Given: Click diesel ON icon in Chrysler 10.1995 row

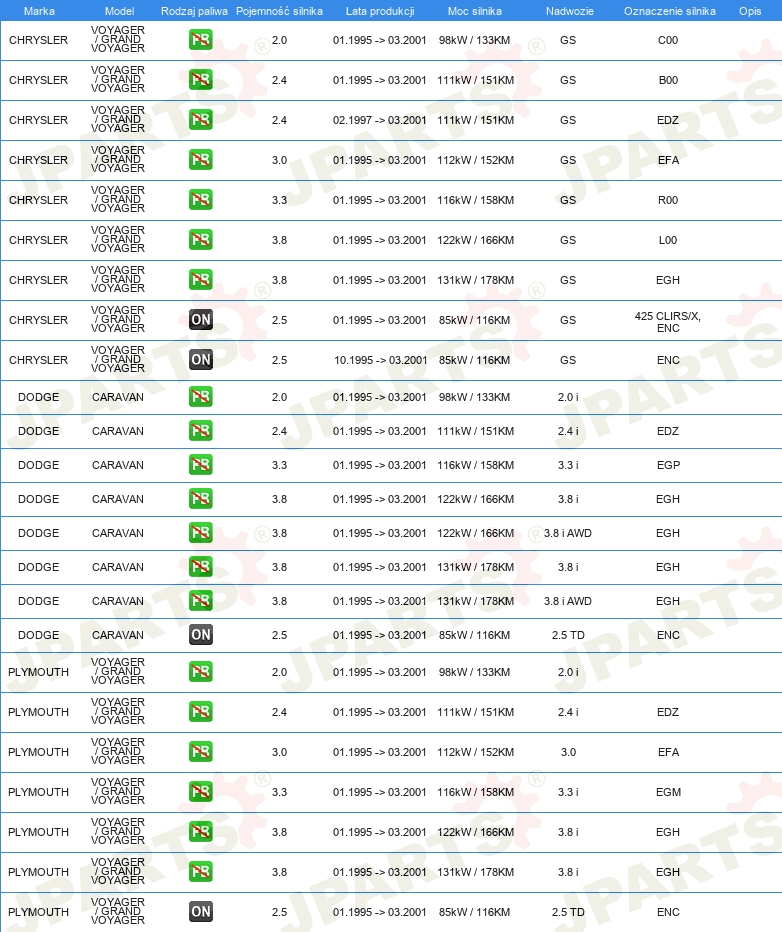Looking at the screenshot, I should 201,360.
